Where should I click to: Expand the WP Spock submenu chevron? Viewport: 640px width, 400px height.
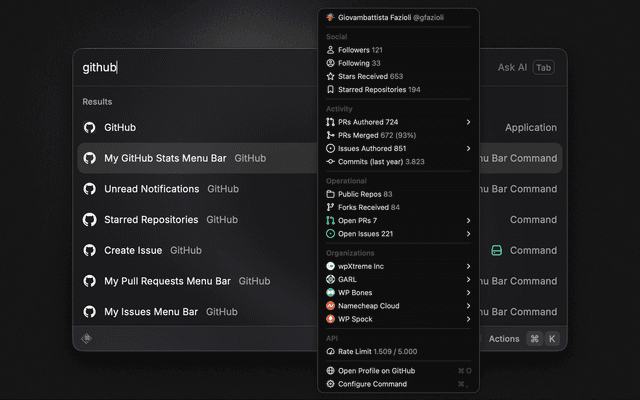click(x=468, y=319)
